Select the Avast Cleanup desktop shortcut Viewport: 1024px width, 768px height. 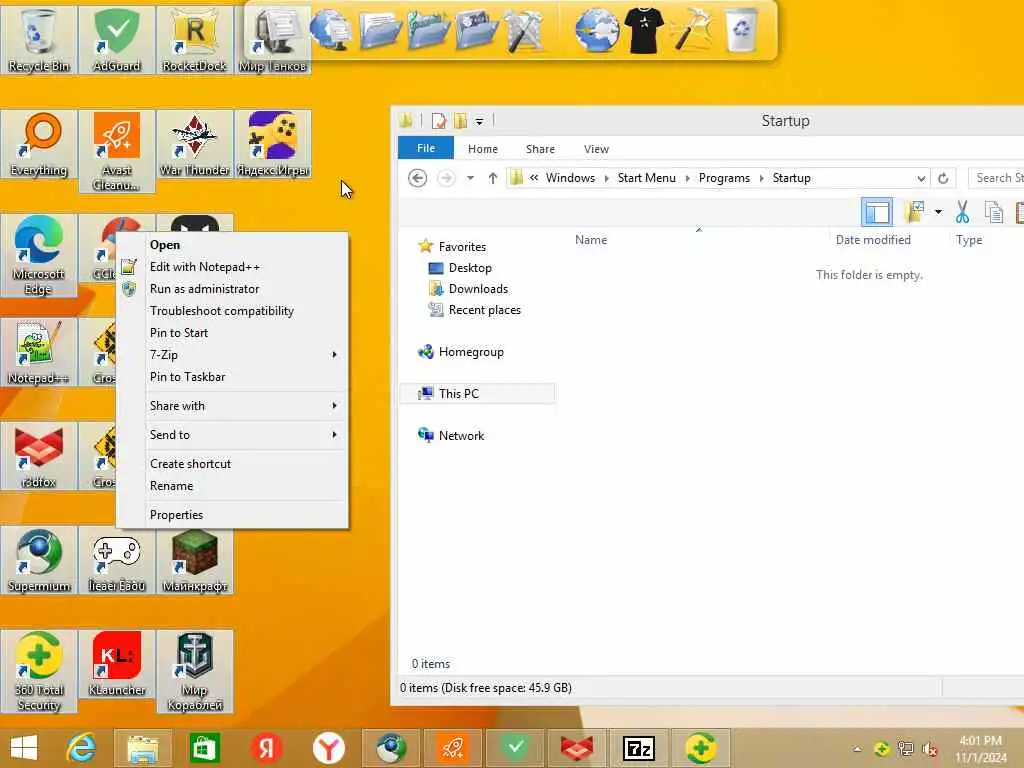117,151
